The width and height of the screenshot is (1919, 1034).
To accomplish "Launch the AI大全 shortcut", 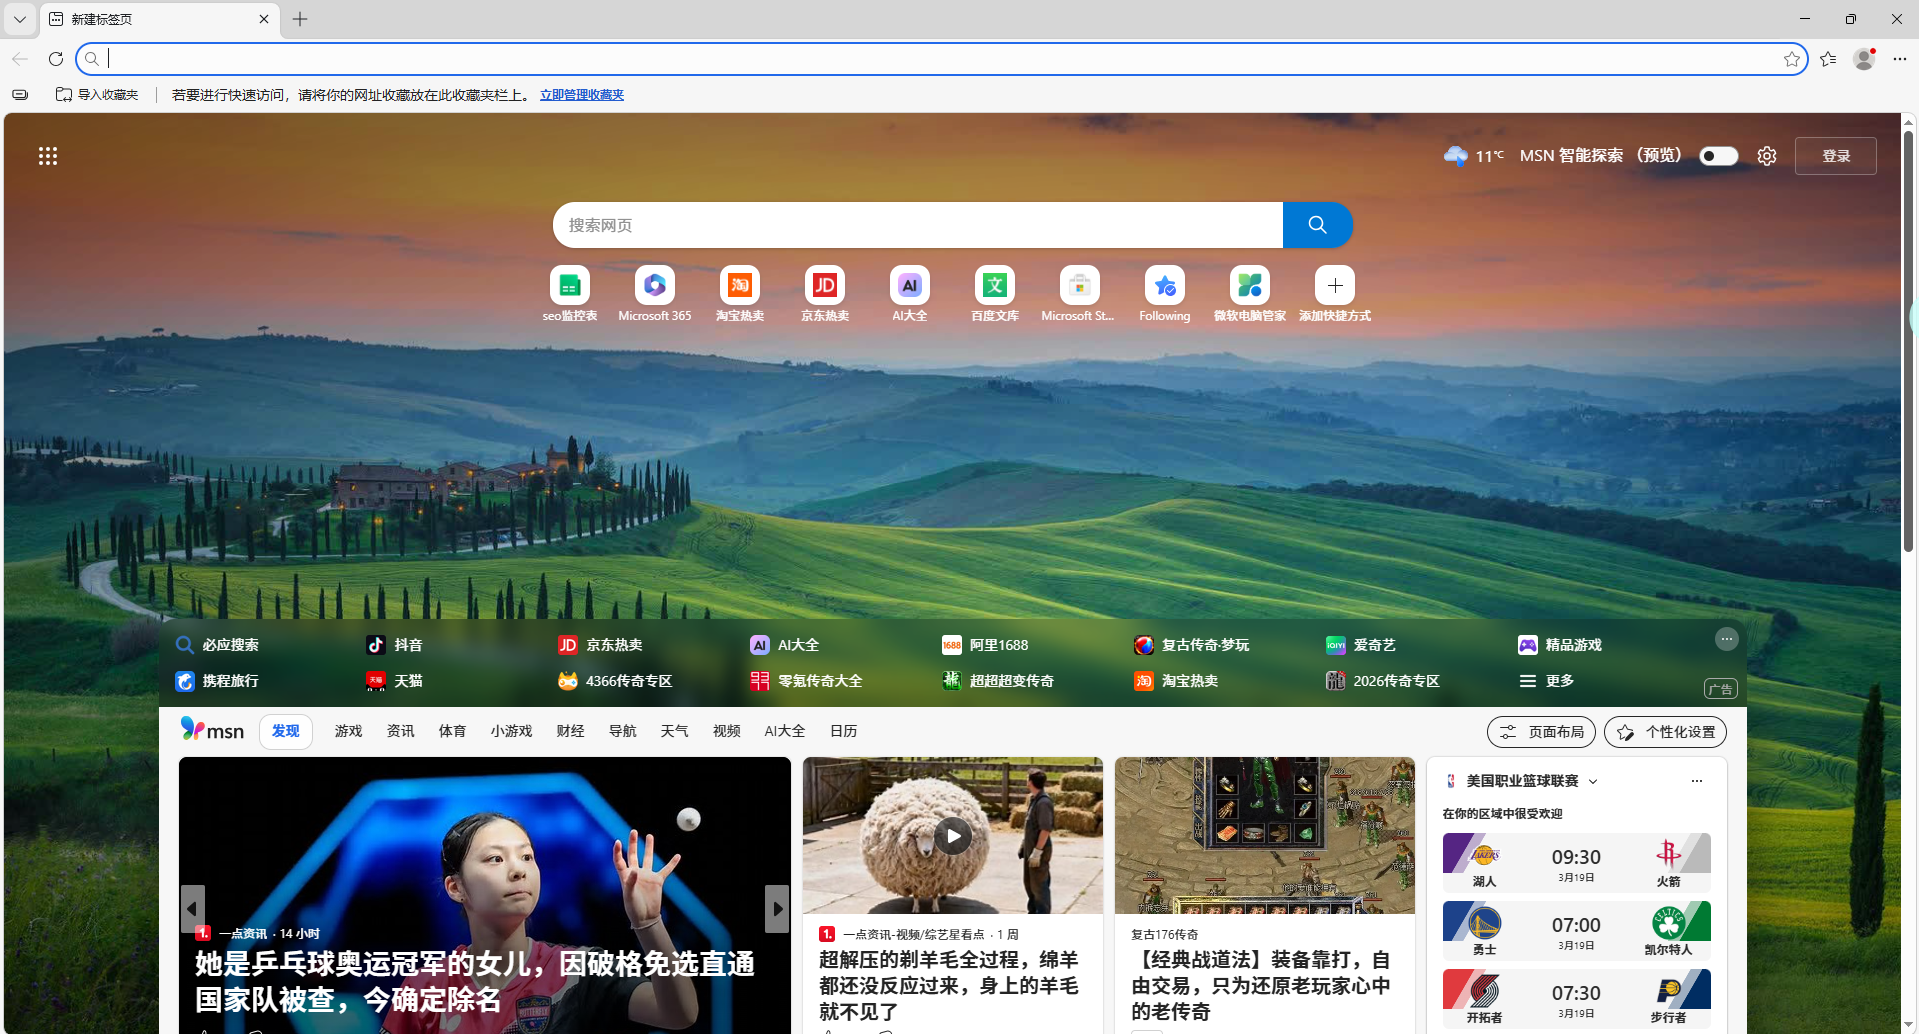I will [x=909, y=292].
